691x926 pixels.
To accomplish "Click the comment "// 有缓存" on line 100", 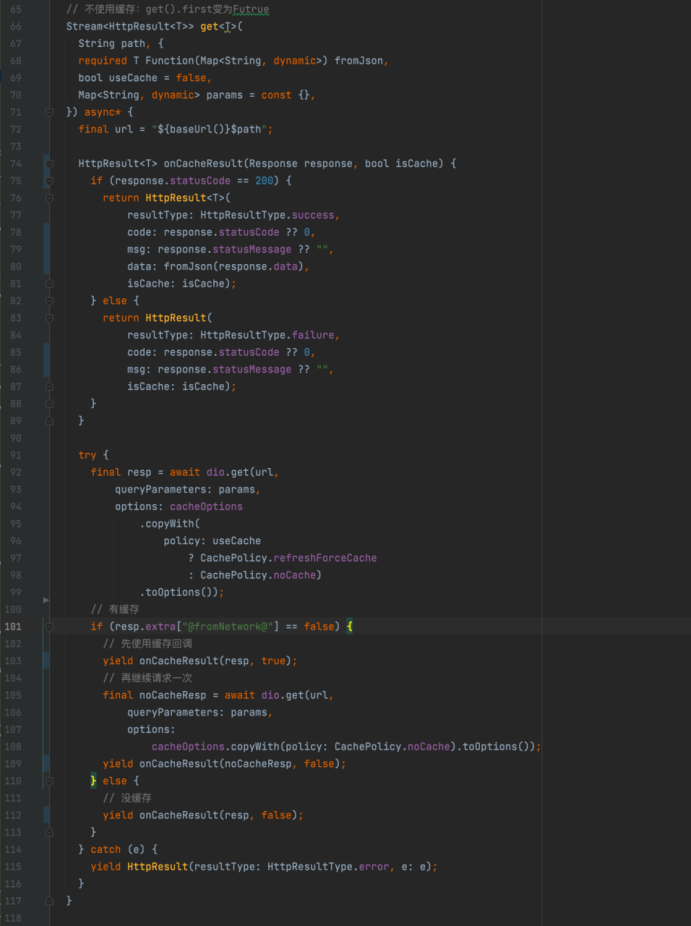I will click(x=115, y=609).
